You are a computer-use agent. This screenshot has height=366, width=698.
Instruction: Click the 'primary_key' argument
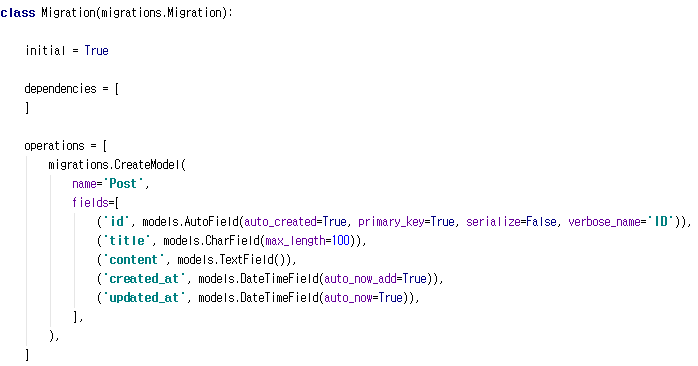(391, 222)
